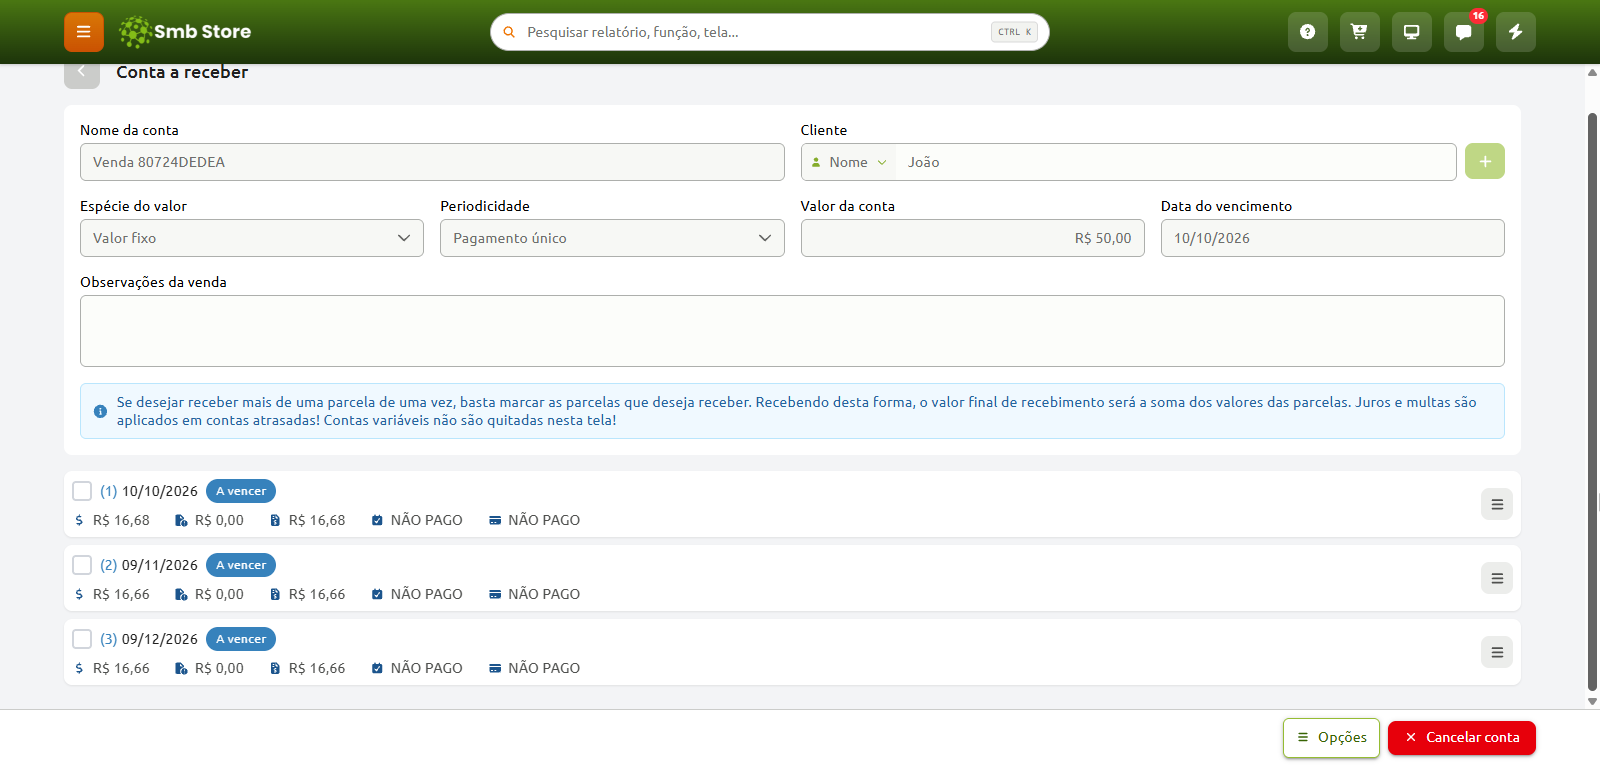Screen dimensions: 1600x765
Task: Click the Cliente name field containing João
Action: [x=1175, y=162]
